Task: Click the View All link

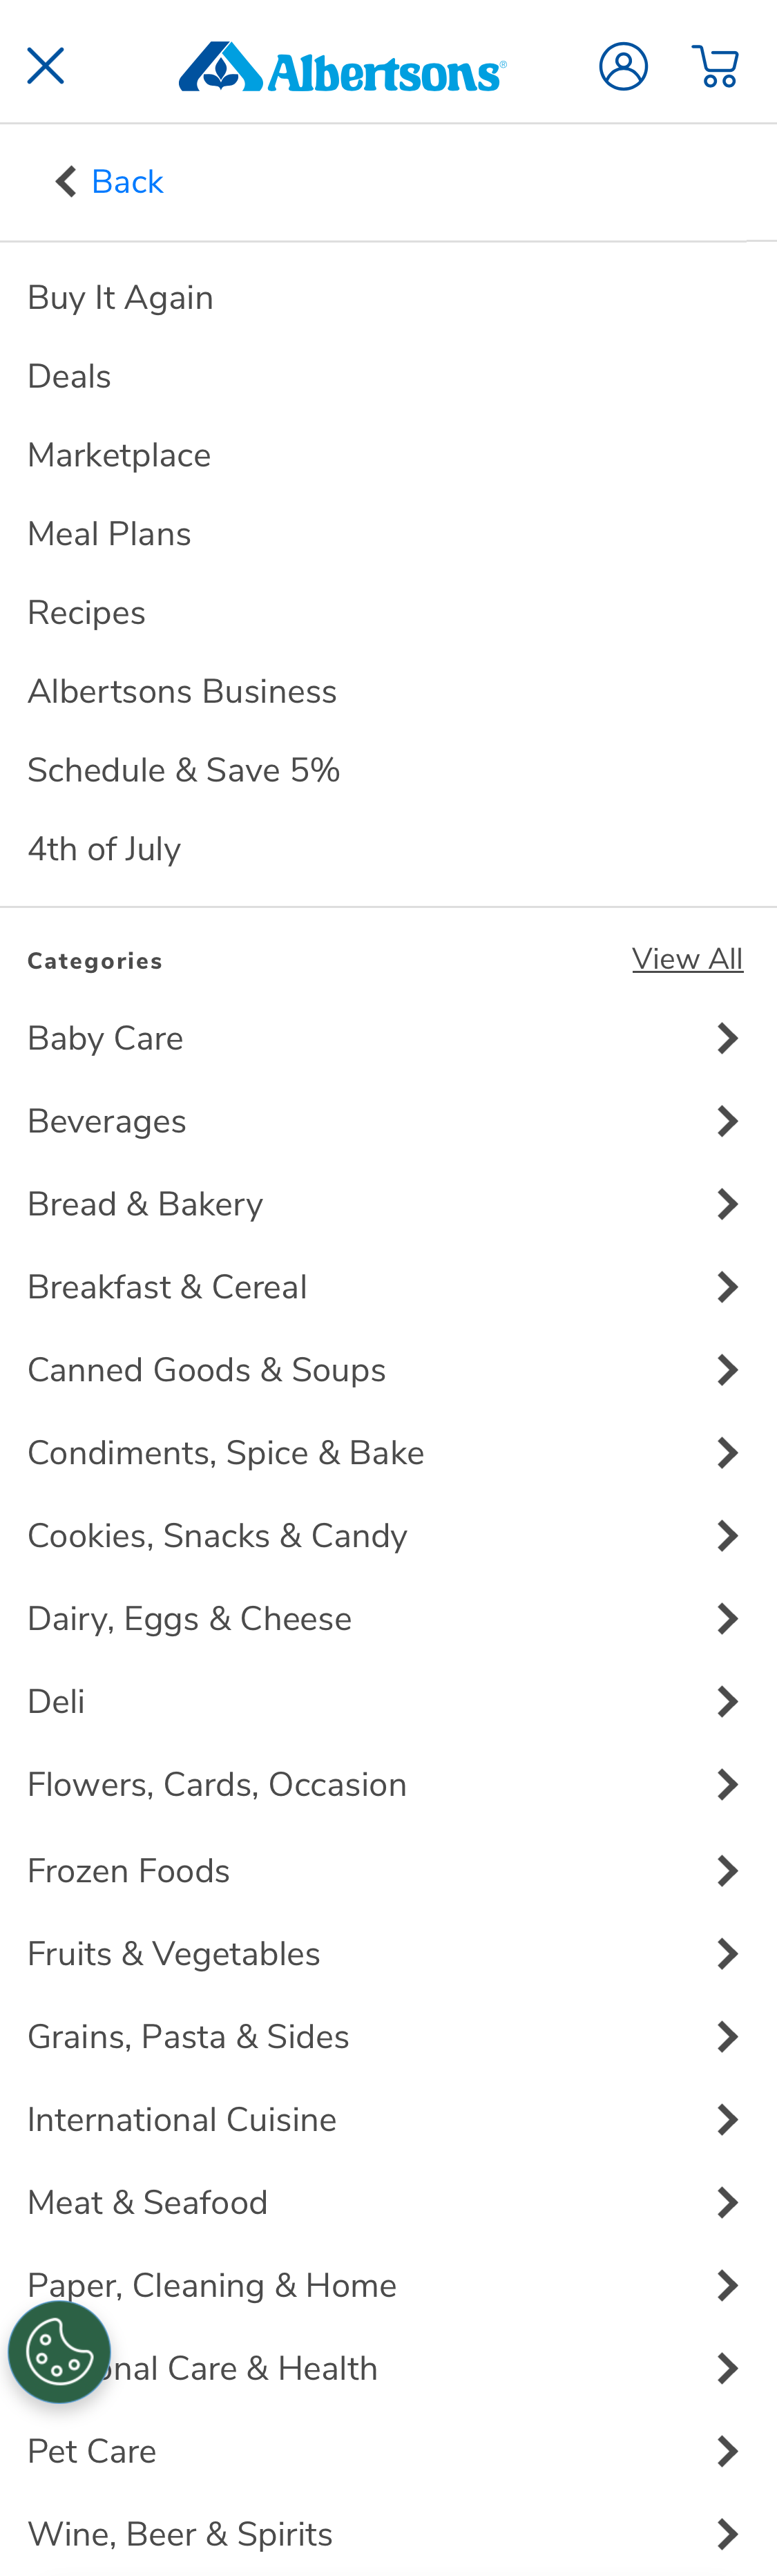Action: [688, 958]
